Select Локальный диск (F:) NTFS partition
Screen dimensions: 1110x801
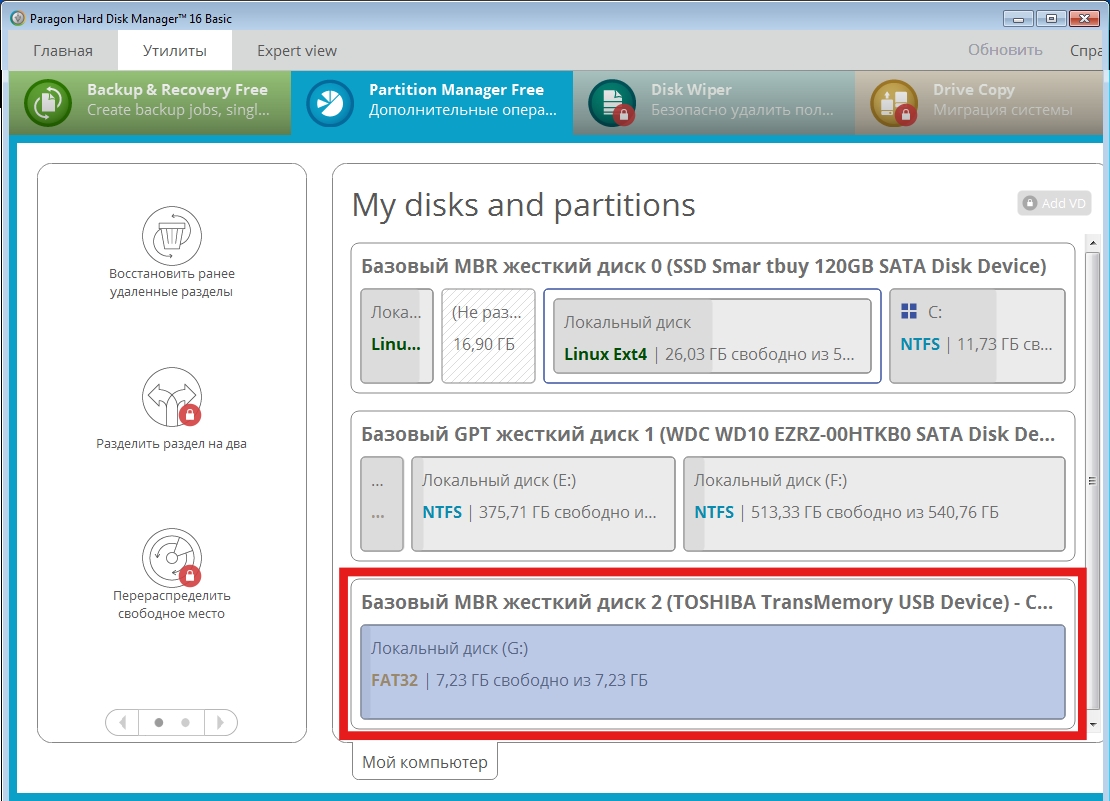coord(873,504)
